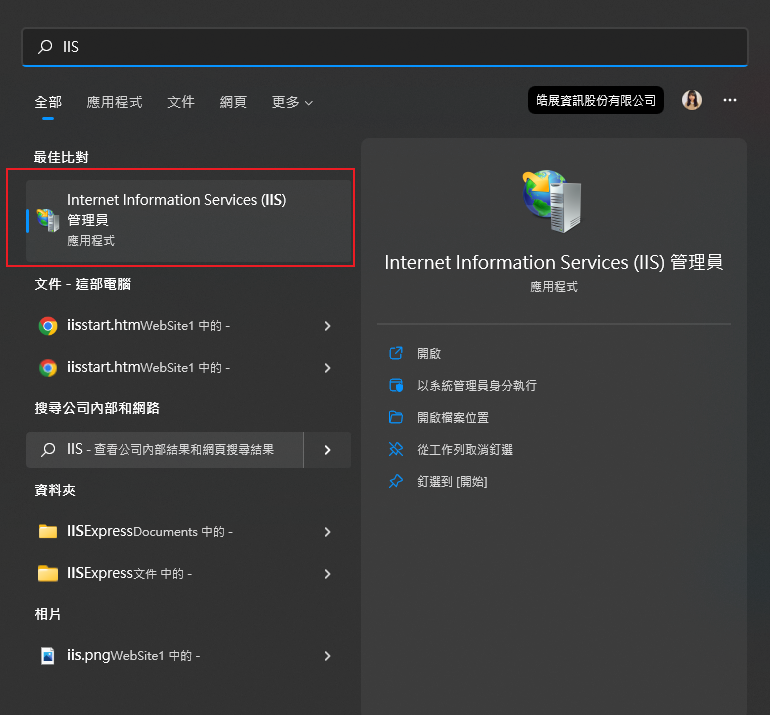Click Chrome icon of second iisstart.htm result
The image size is (770, 715).
(x=48, y=368)
